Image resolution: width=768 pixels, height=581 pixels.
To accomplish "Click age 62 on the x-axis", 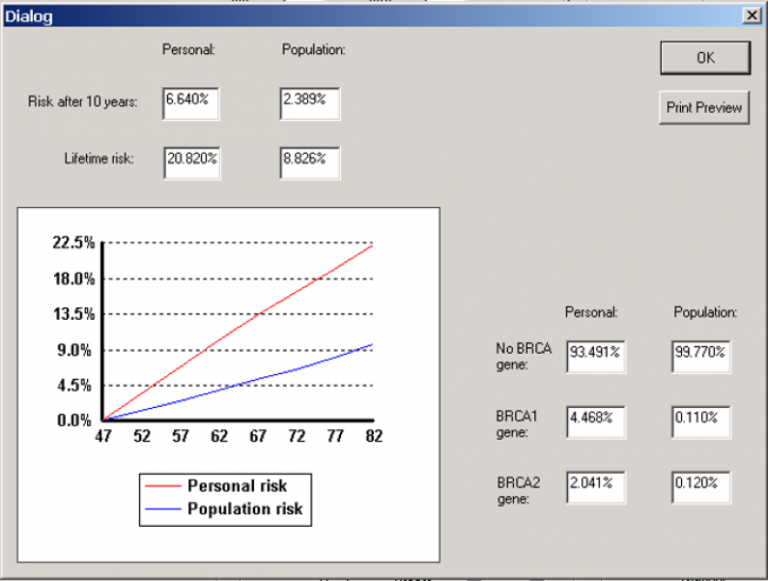I will [219, 436].
